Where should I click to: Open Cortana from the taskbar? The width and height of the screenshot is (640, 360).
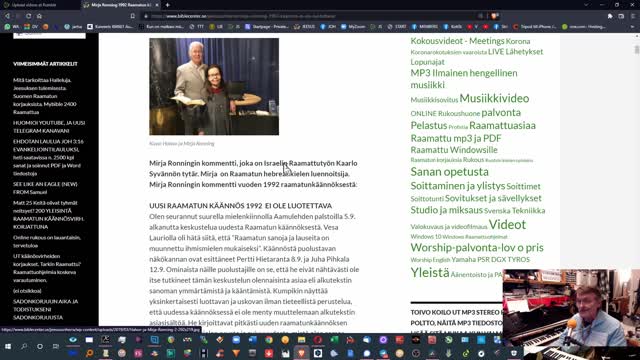(x=40, y=346)
